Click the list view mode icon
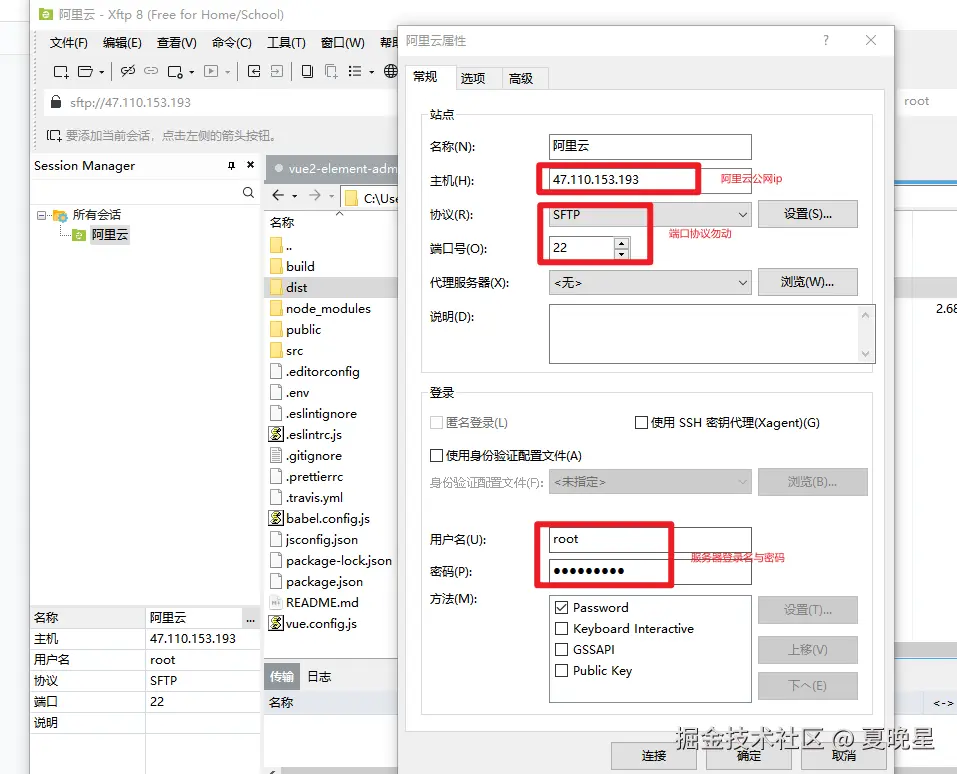Image resolution: width=957 pixels, height=774 pixels. pos(355,71)
